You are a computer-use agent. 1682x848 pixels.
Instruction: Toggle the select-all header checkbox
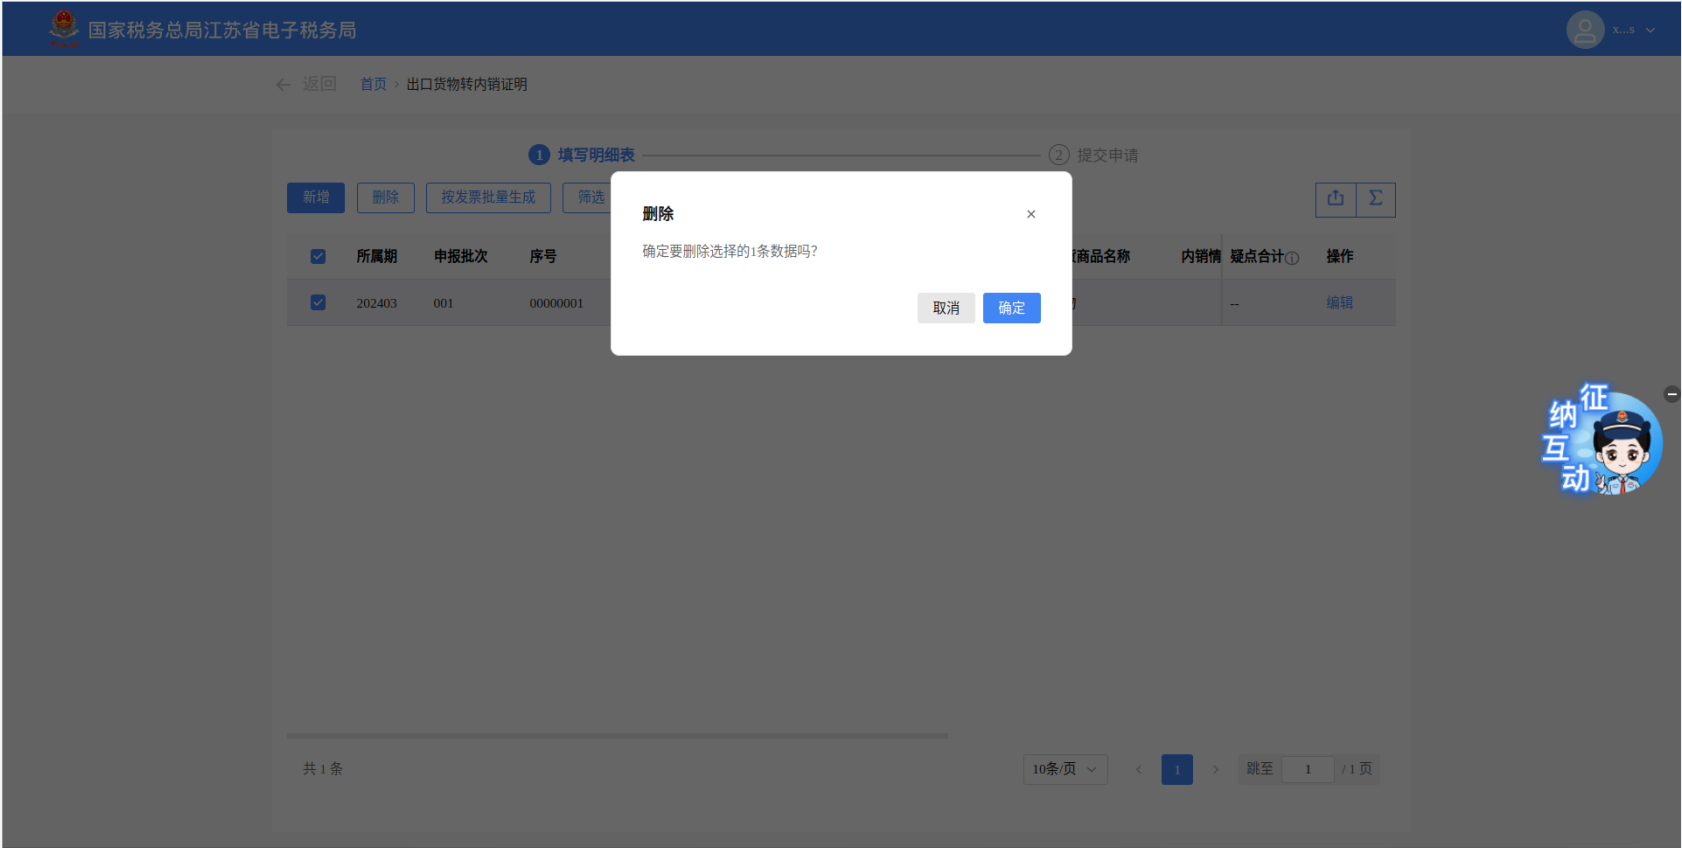click(318, 257)
